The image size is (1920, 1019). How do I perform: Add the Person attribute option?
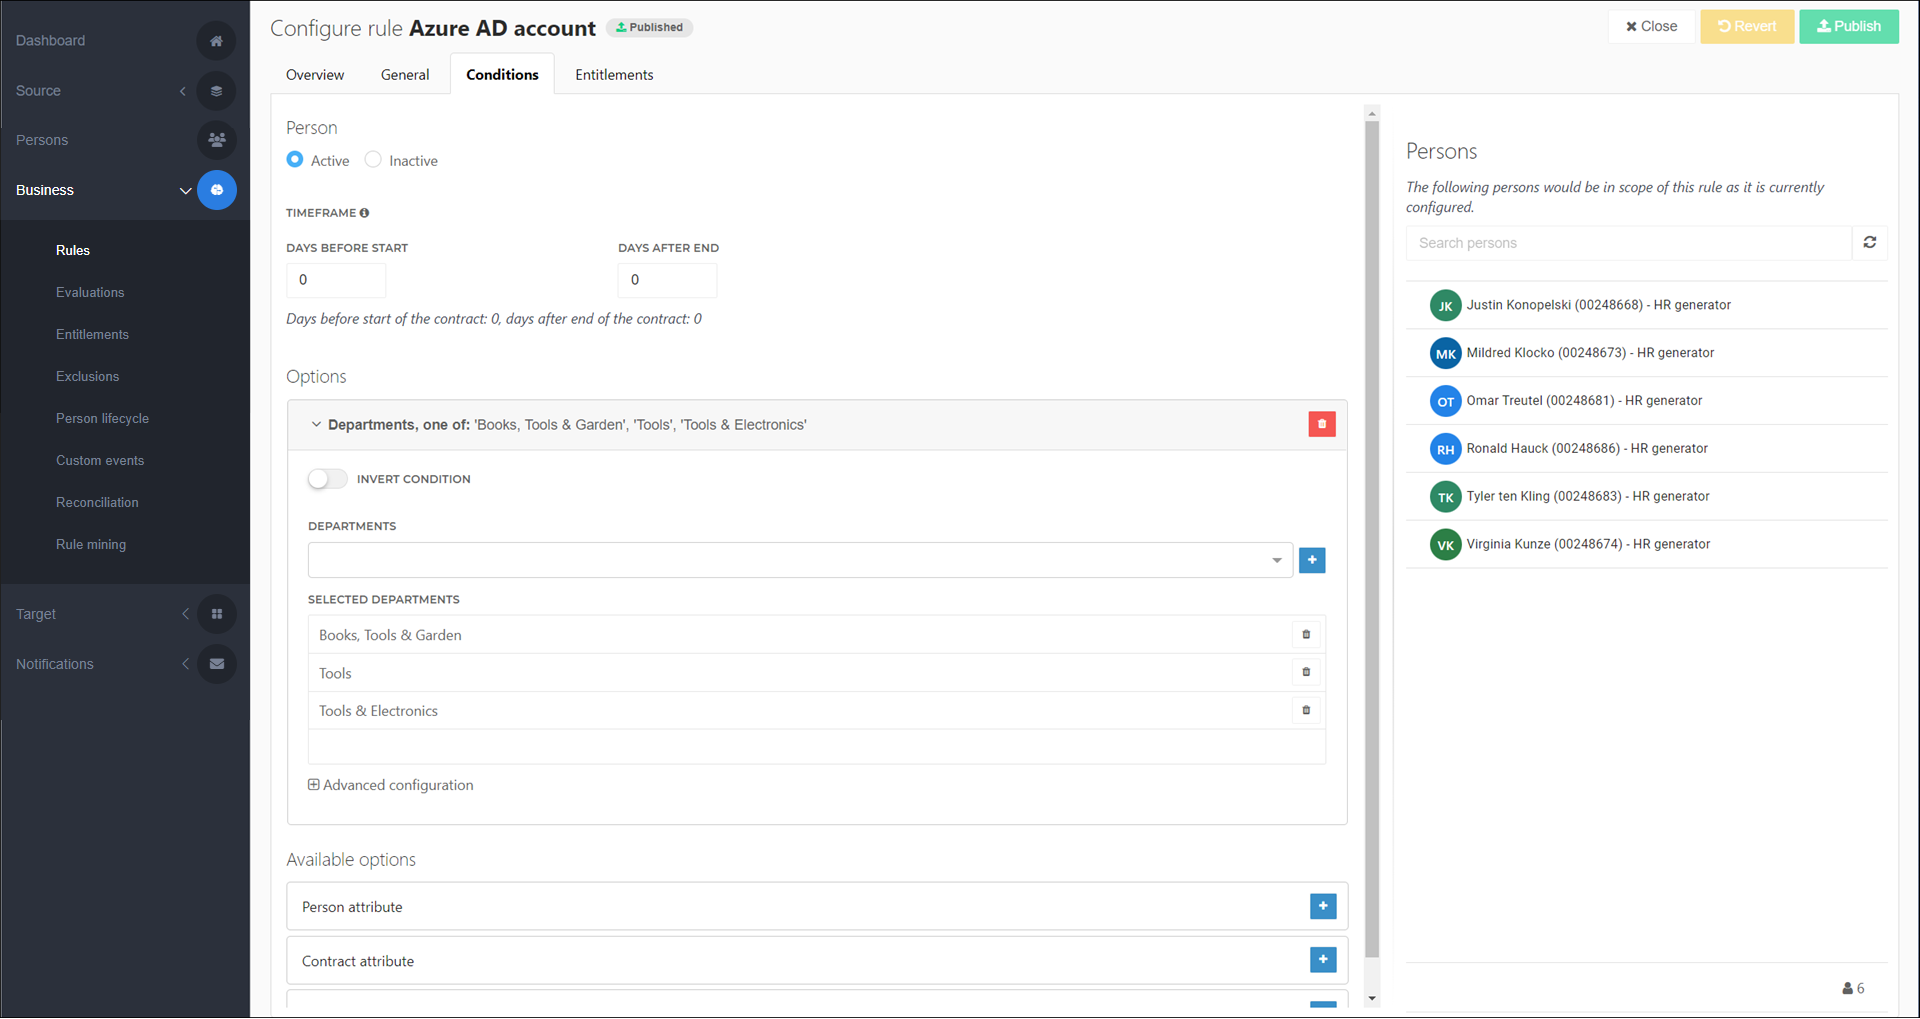[x=1322, y=906]
